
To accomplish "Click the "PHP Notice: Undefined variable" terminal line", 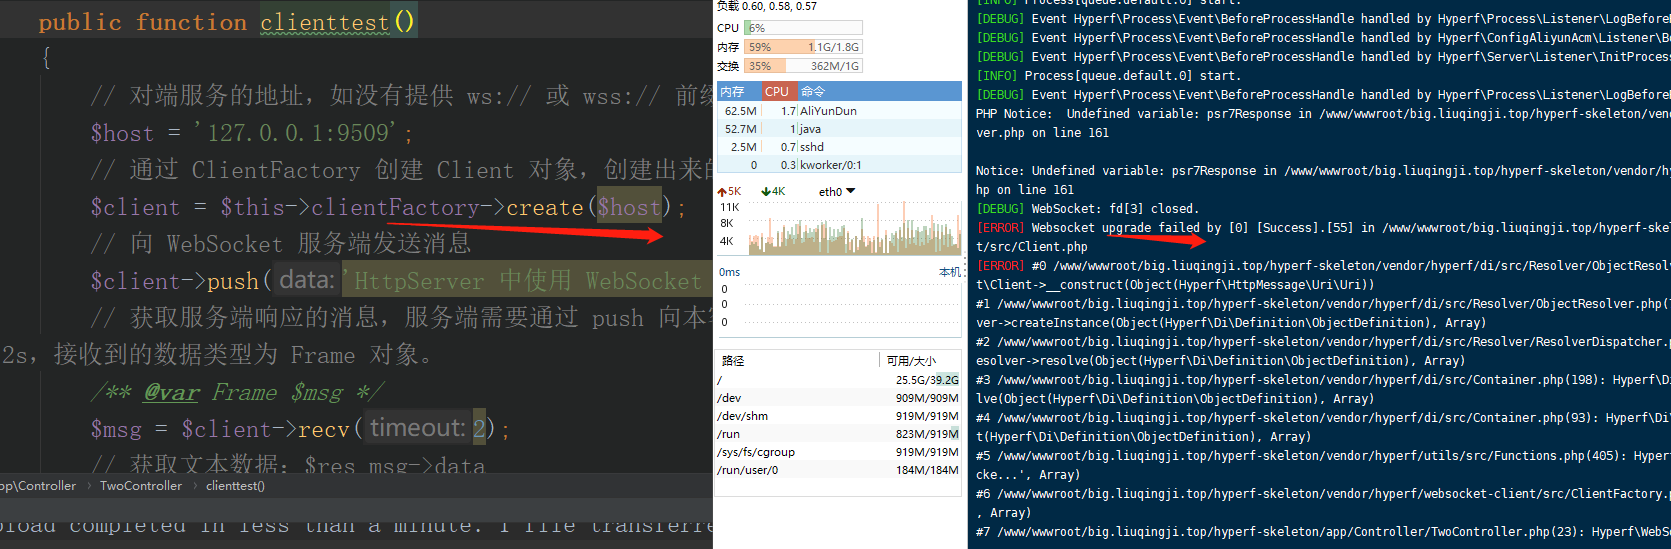I will [x=1323, y=114].
